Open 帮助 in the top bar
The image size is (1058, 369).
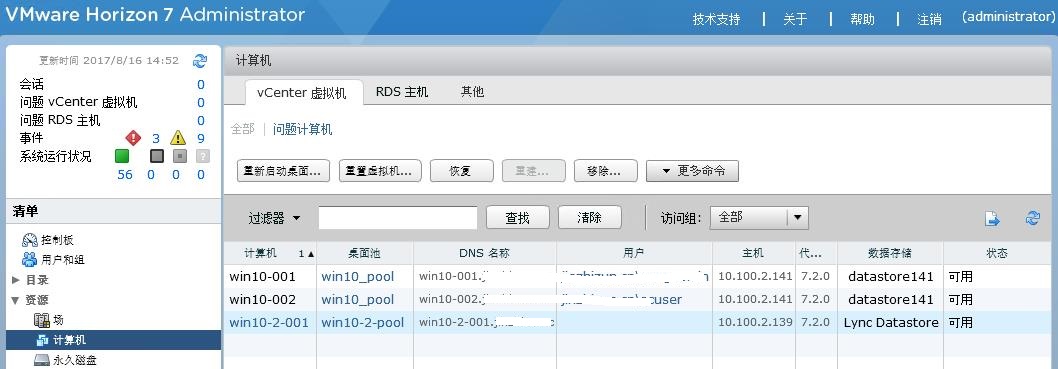tap(862, 20)
